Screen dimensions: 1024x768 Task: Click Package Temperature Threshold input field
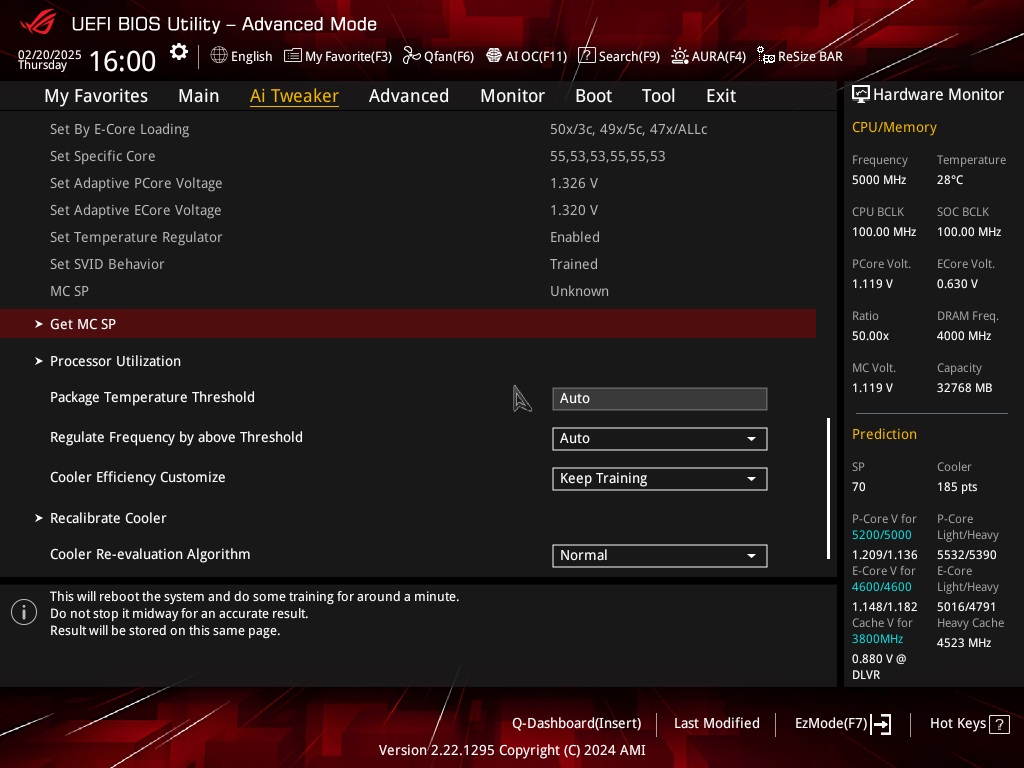point(660,398)
